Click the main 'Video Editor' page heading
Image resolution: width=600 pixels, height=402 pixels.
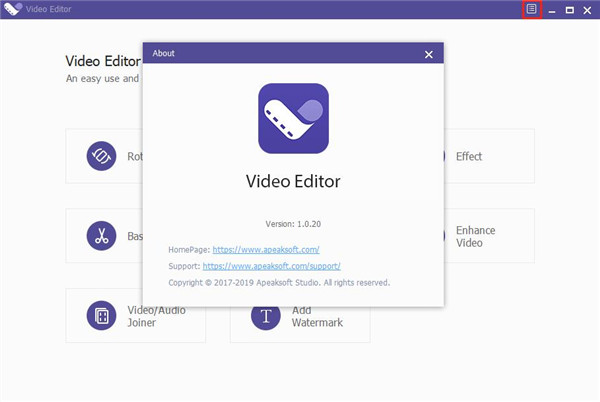[103, 61]
